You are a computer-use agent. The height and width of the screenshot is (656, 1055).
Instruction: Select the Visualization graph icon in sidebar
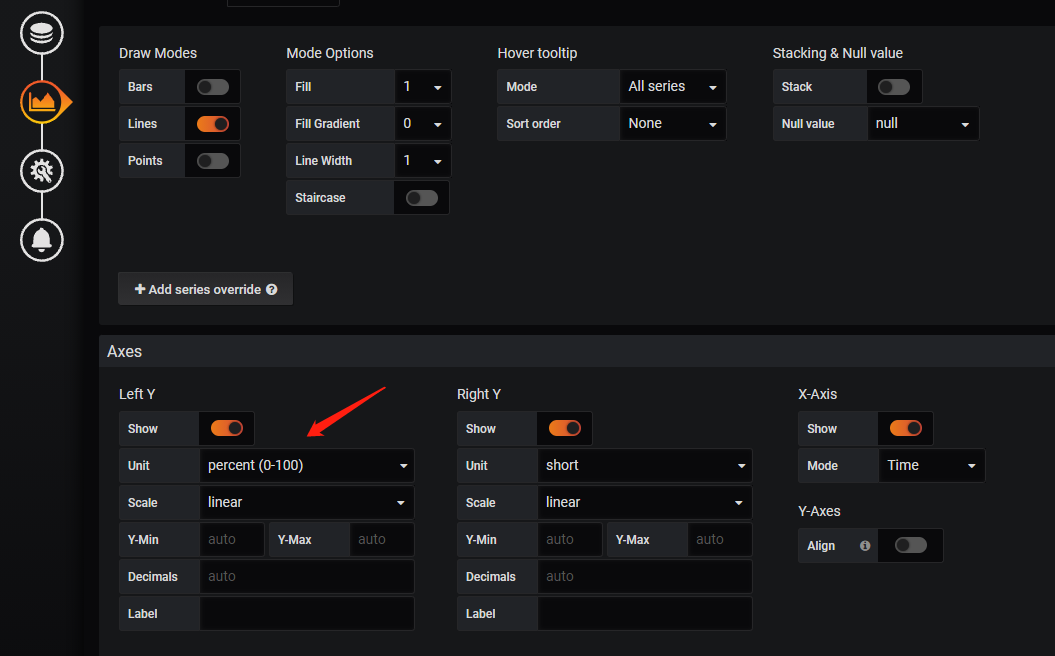pyautogui.click(x=42, y=102)
